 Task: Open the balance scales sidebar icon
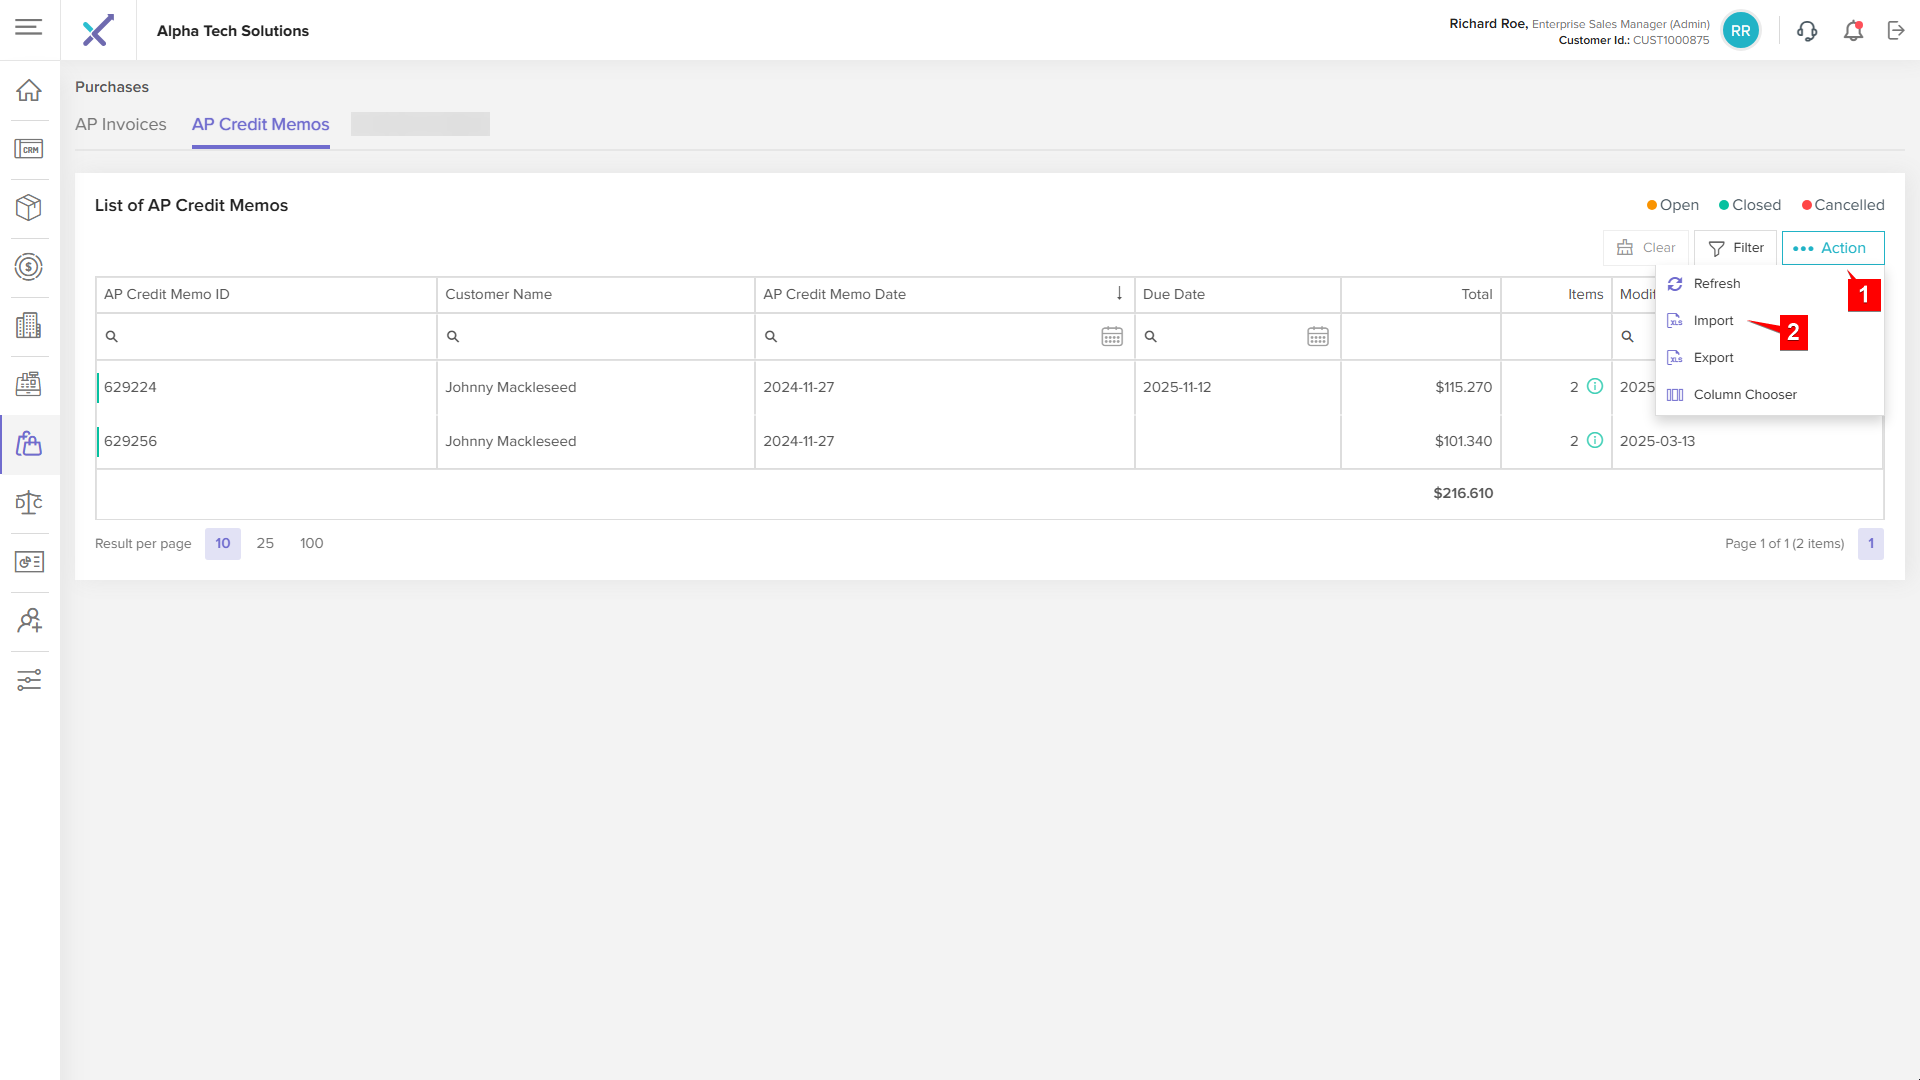tap(29, 503)
